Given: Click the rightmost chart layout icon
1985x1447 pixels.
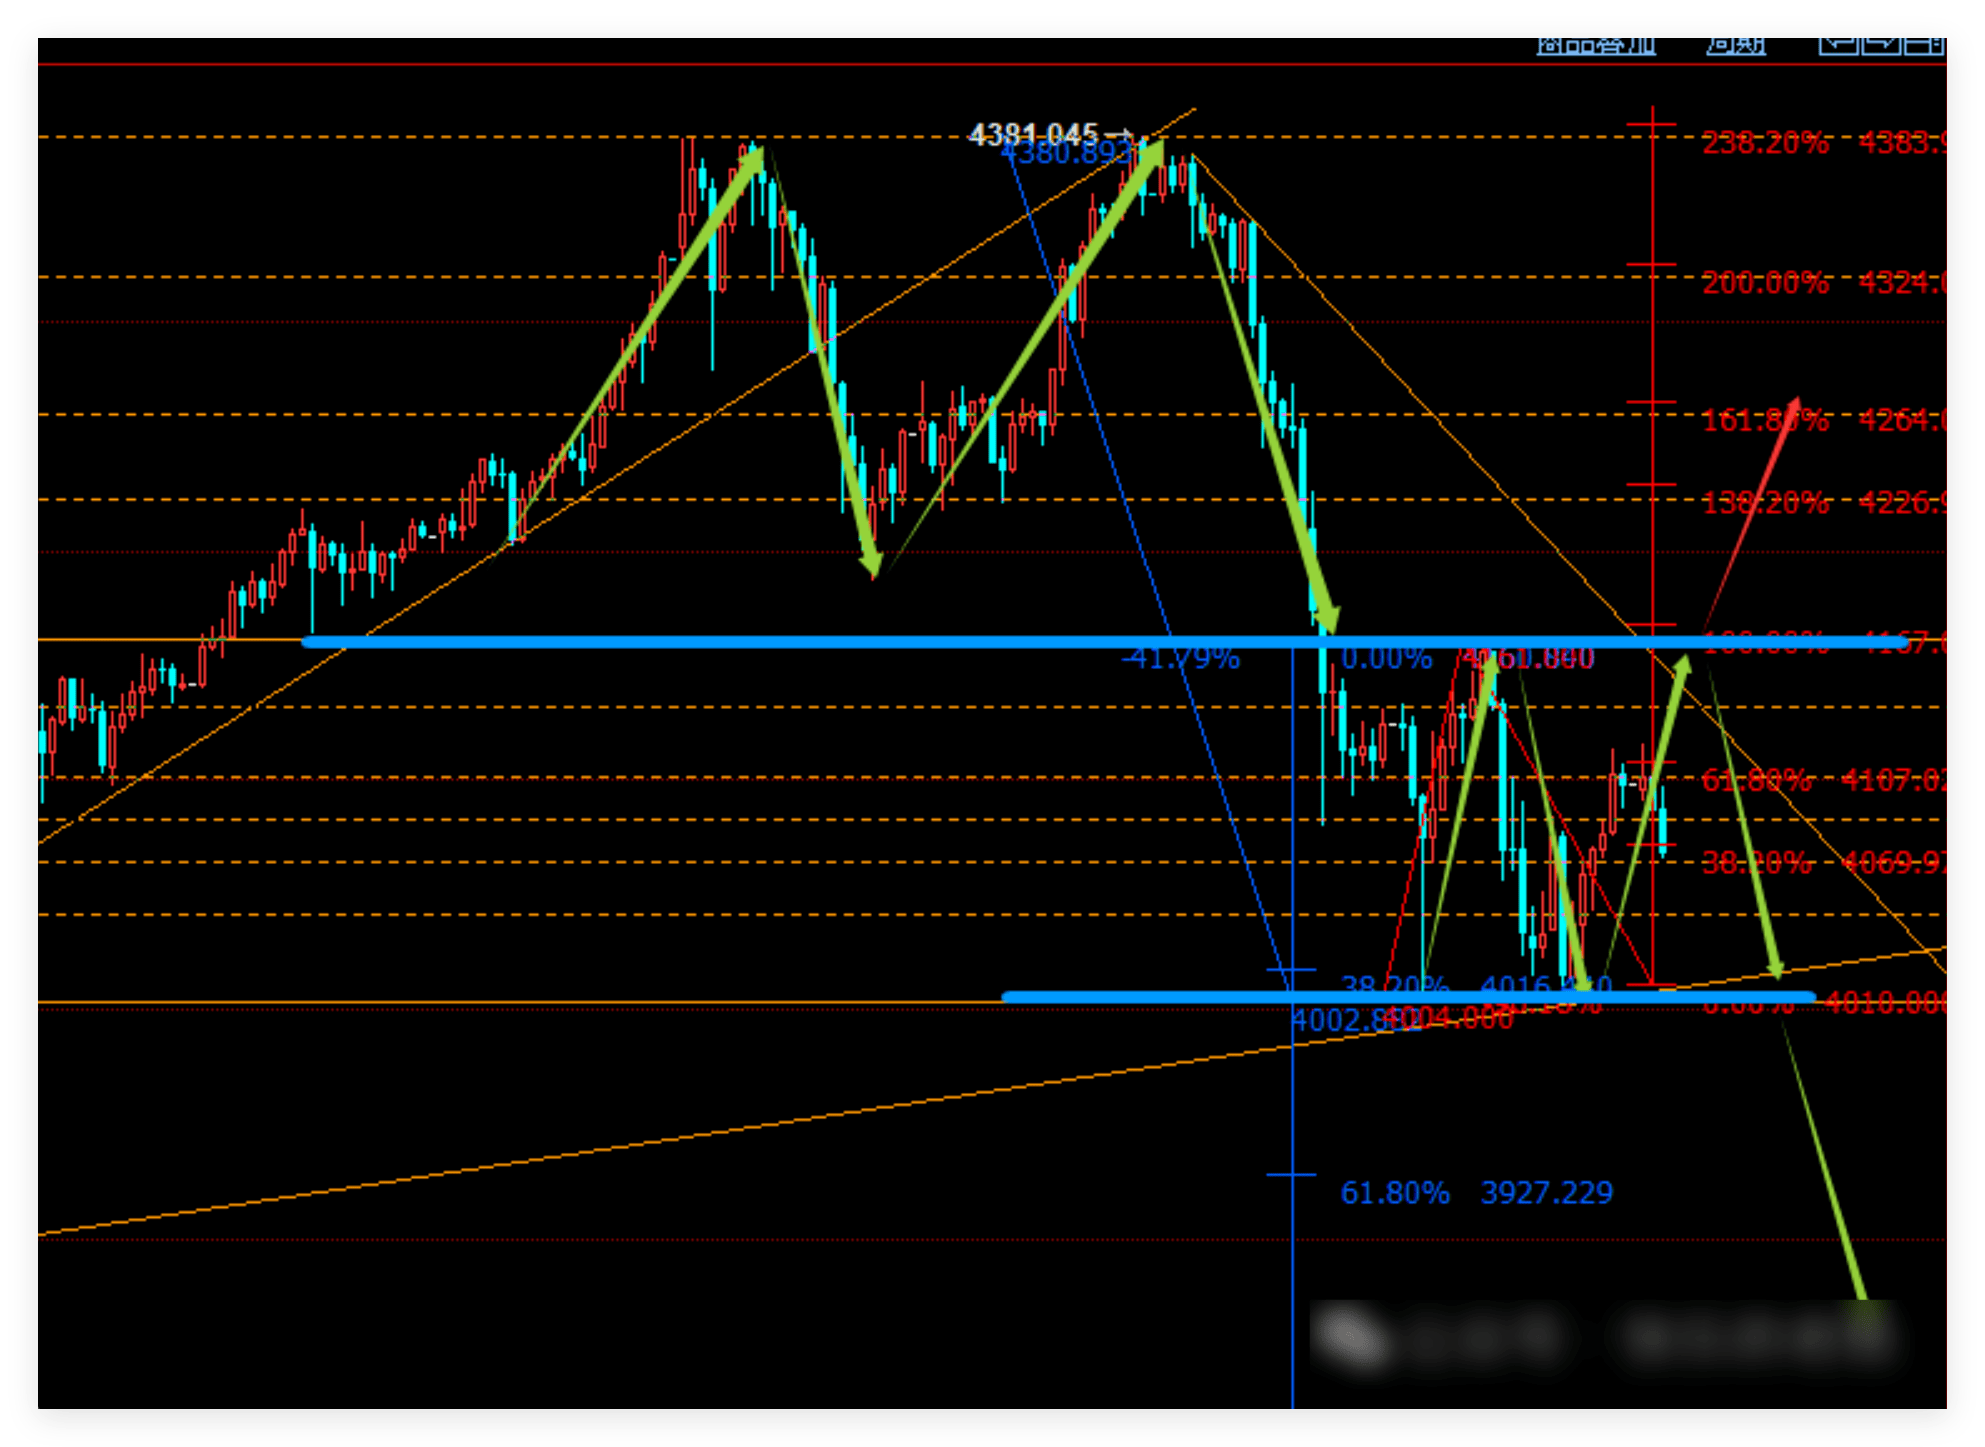Looking at the screenshot, I should 1923,45.
